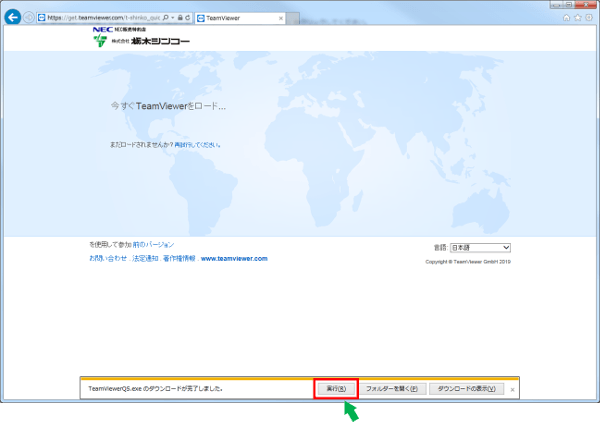This screenshot has width=600, height=422.
Task: Open favorites with the star icon
Action: pos(578,18)
